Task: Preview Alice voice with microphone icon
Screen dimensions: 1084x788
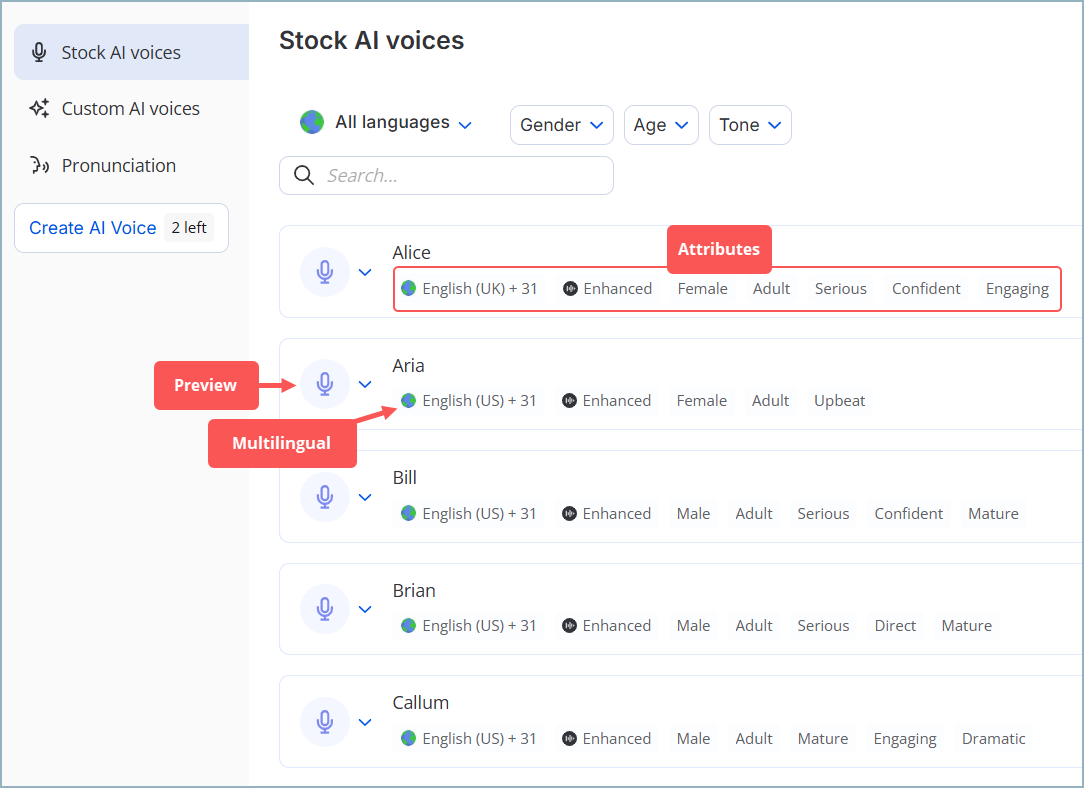Action: pyautogui.click(x=325, y=272)
